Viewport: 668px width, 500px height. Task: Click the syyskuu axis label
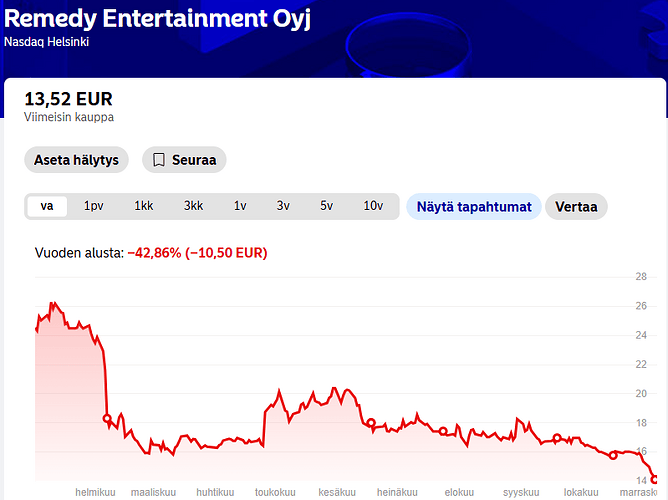[521, 492]
